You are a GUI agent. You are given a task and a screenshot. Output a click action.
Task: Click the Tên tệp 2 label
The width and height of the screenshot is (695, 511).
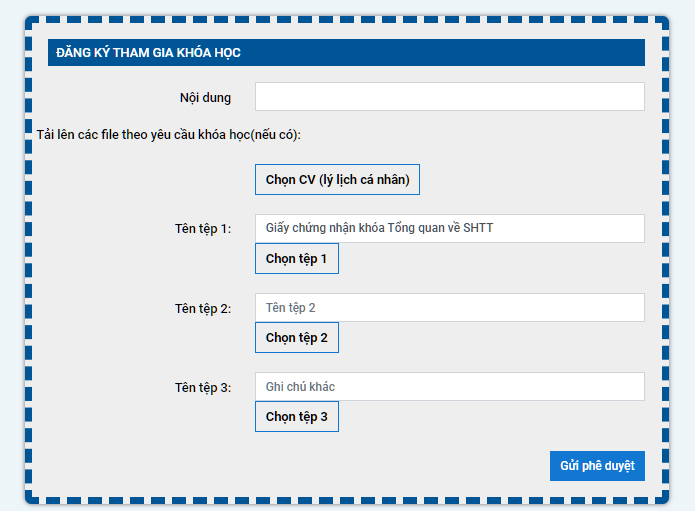(x=202, y=308)
